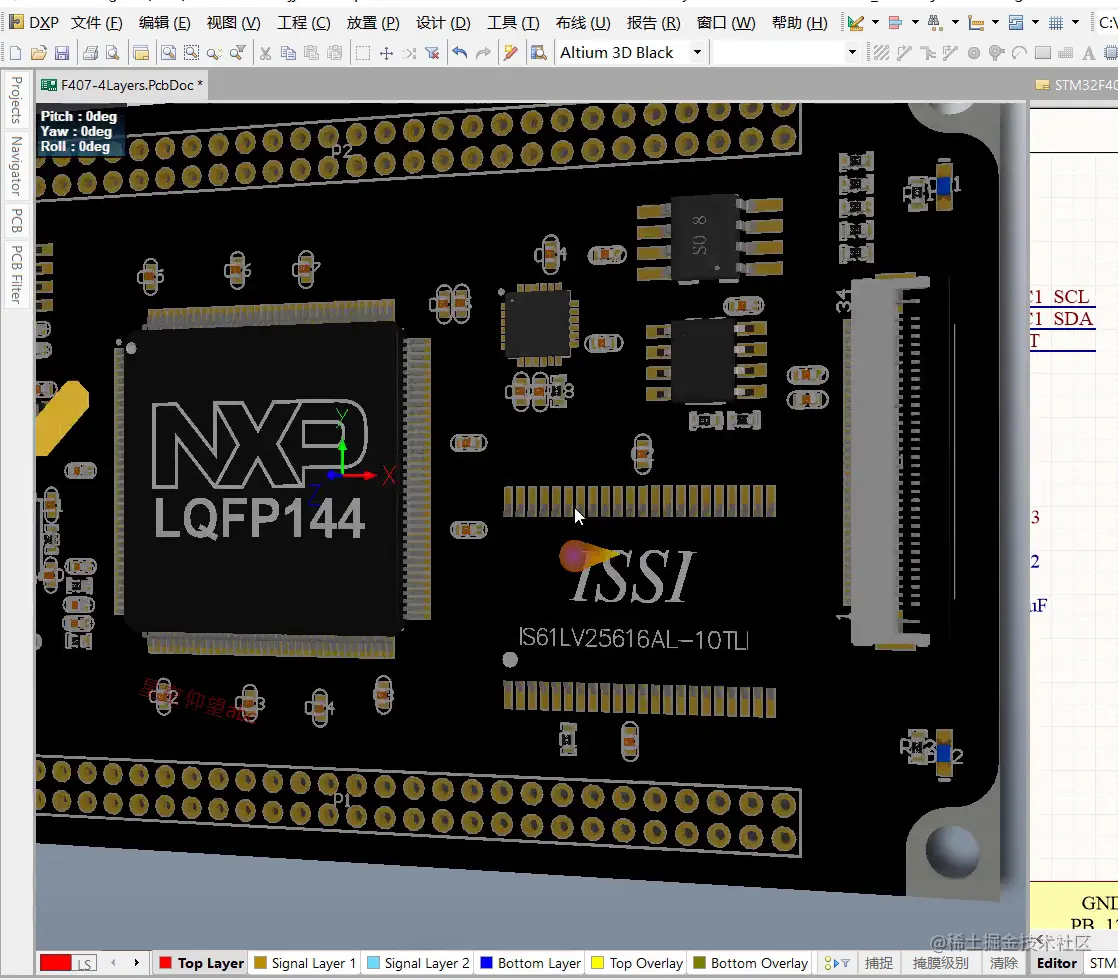Screen dimensions: 1118x980
Task: Click the 掩膜级别 mask level button
Action: click(940, 963)
